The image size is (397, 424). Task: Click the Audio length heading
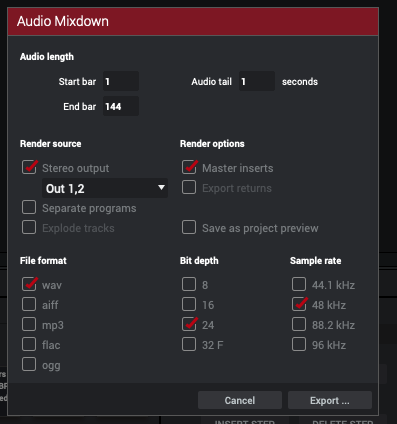click(x=47, y=57)
